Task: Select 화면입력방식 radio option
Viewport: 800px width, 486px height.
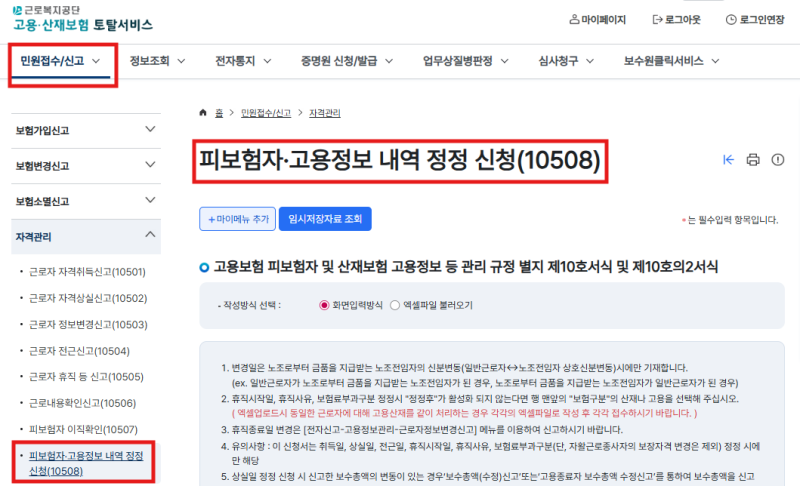Action: click(324, 305)
